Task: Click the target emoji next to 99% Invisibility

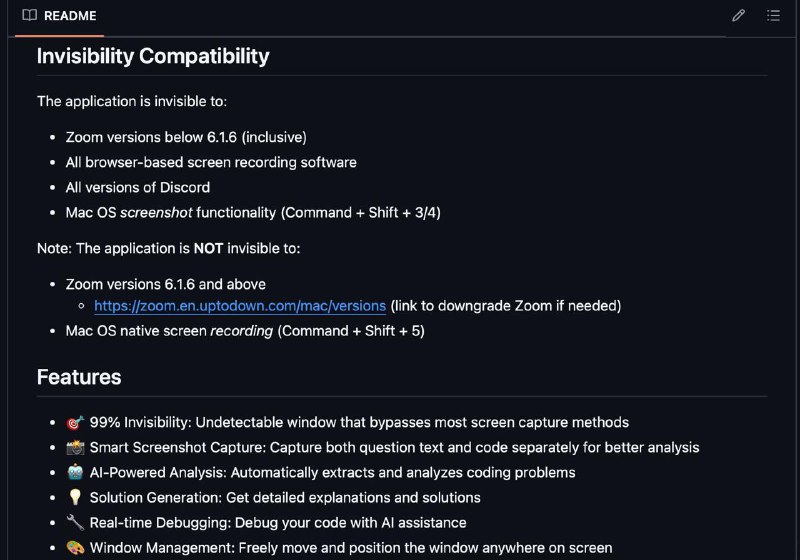Action: 75,422
